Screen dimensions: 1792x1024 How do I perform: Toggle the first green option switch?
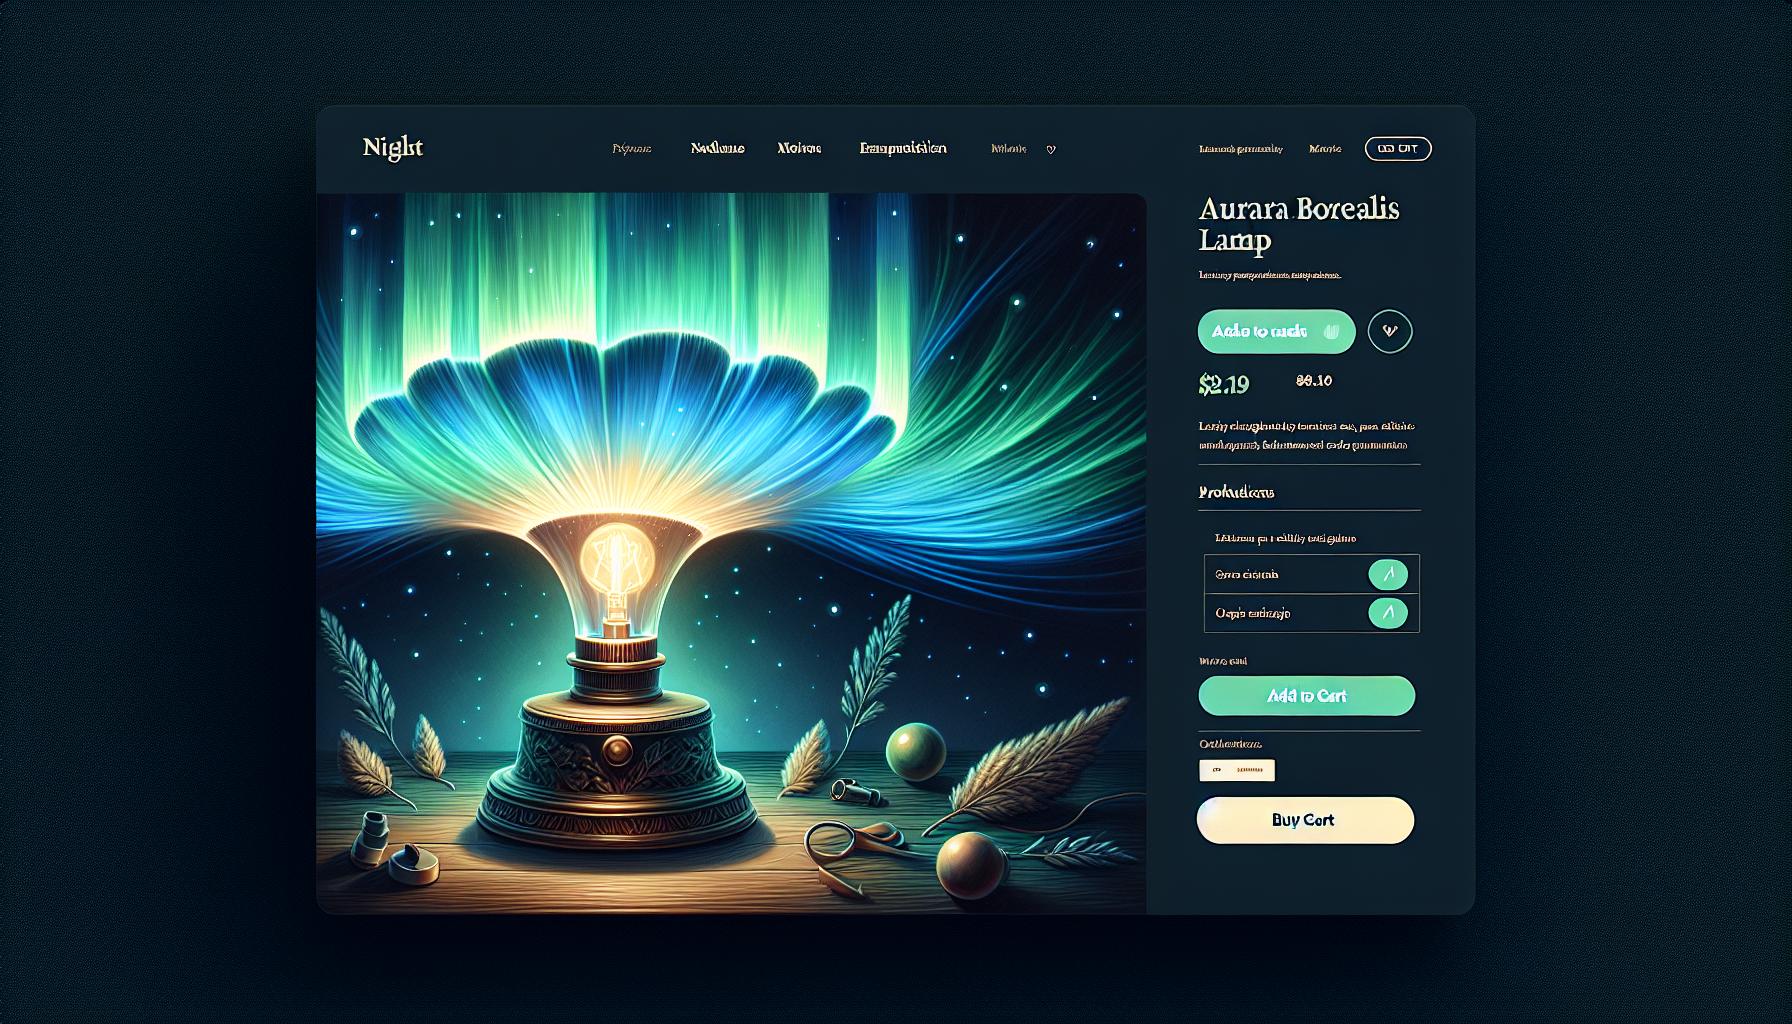tap(1387, 574)
